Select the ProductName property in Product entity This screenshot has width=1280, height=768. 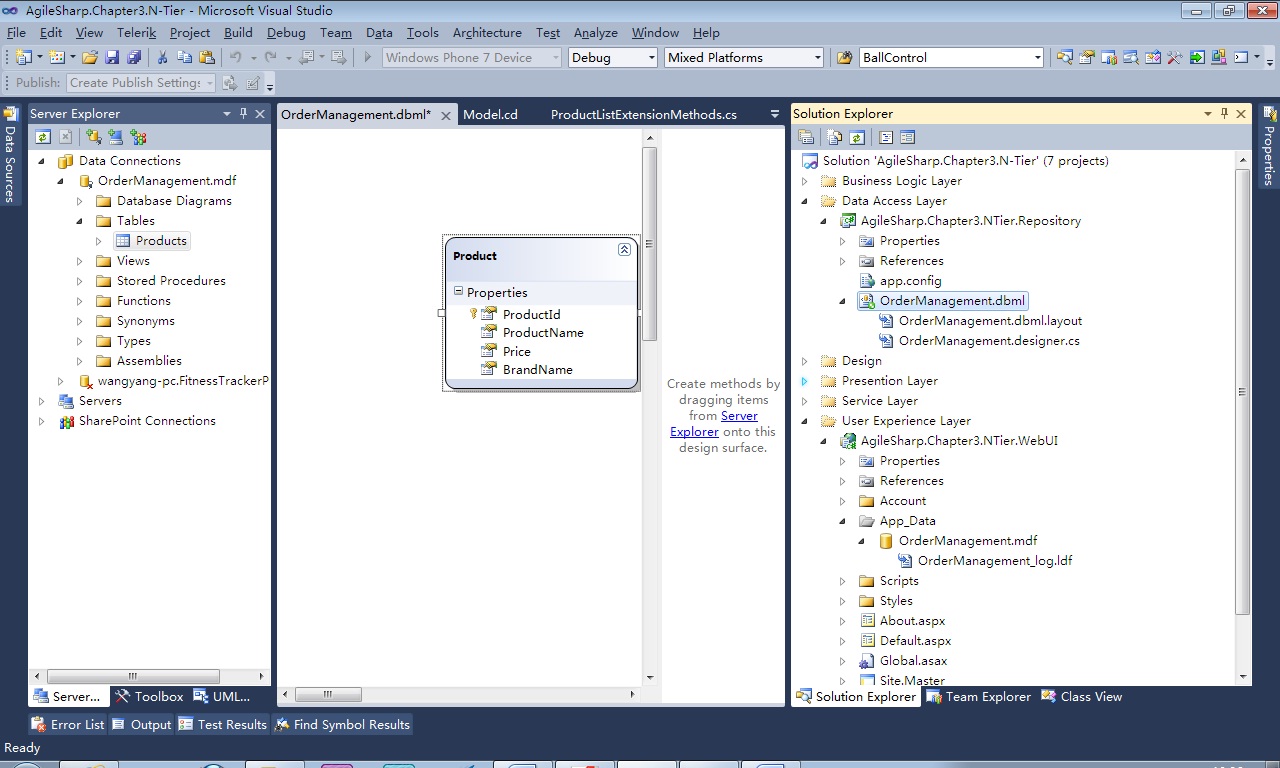click(x=543, y=333)
